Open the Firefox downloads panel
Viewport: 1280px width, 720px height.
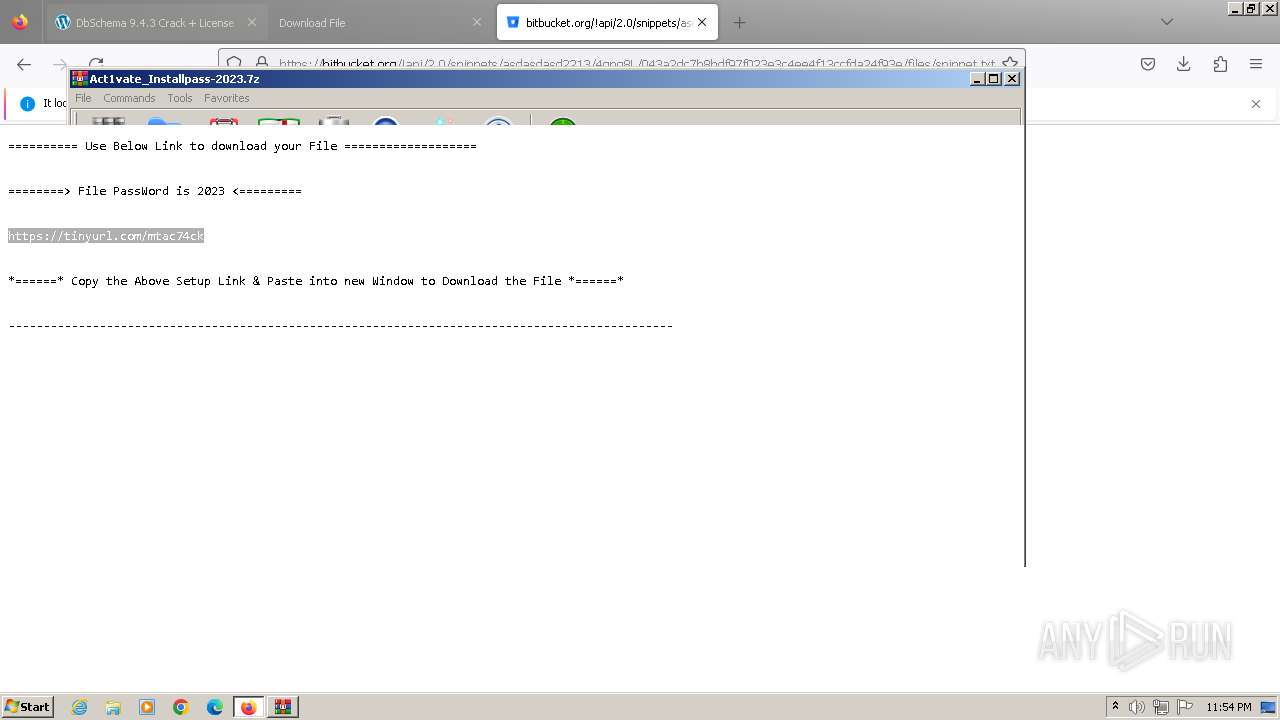(x=1184, y=64)
